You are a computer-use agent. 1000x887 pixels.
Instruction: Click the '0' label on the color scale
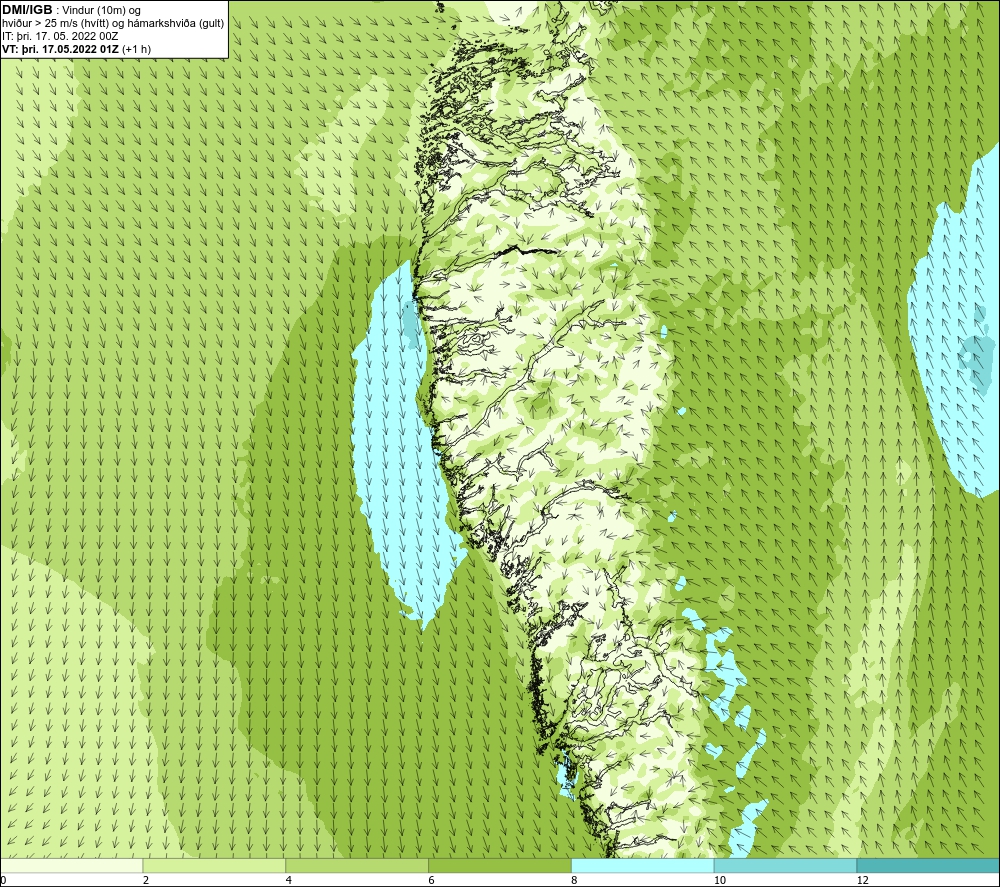pyautogui.click(x=3, y=880)
